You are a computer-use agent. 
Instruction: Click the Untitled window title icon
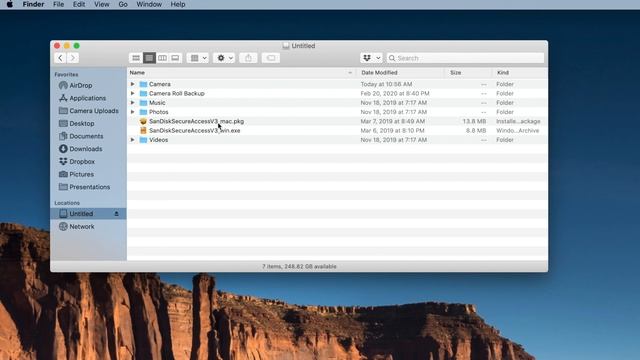(286, 46)
